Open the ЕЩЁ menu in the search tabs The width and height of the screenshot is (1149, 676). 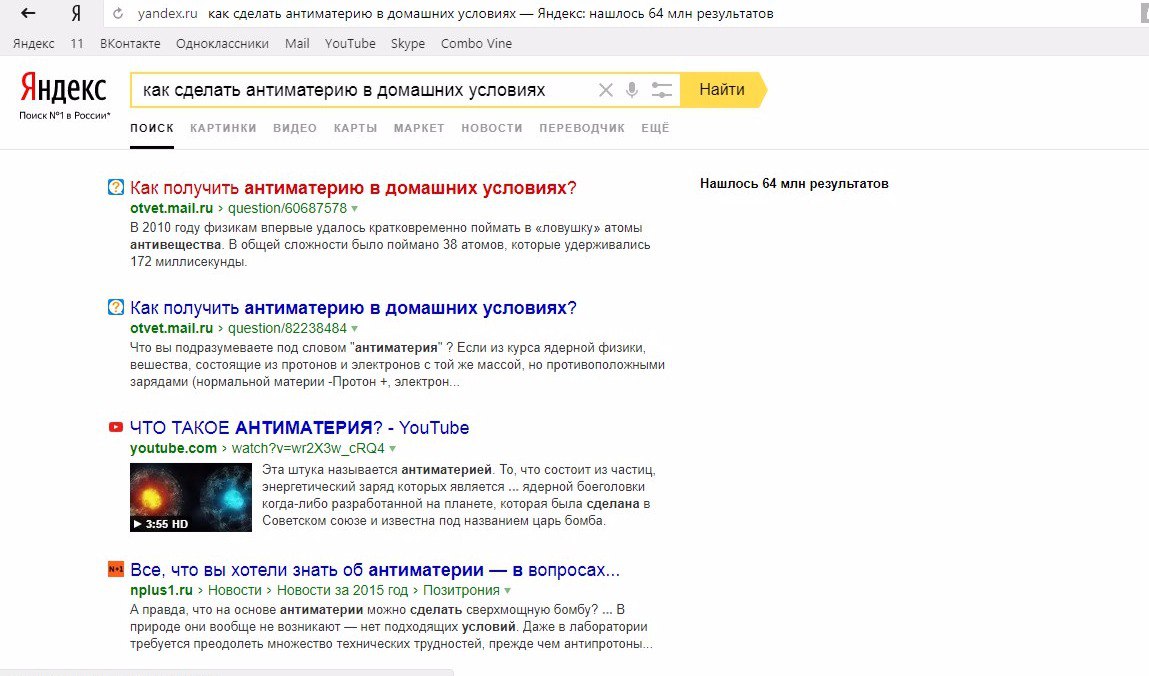tap(655, 128)
